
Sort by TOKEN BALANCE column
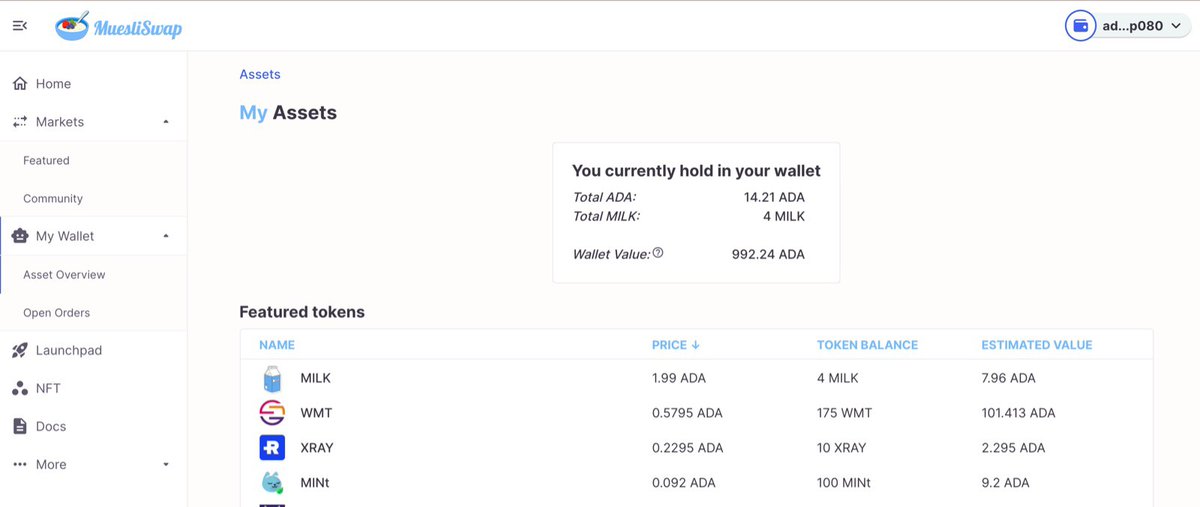pos(867,345)
